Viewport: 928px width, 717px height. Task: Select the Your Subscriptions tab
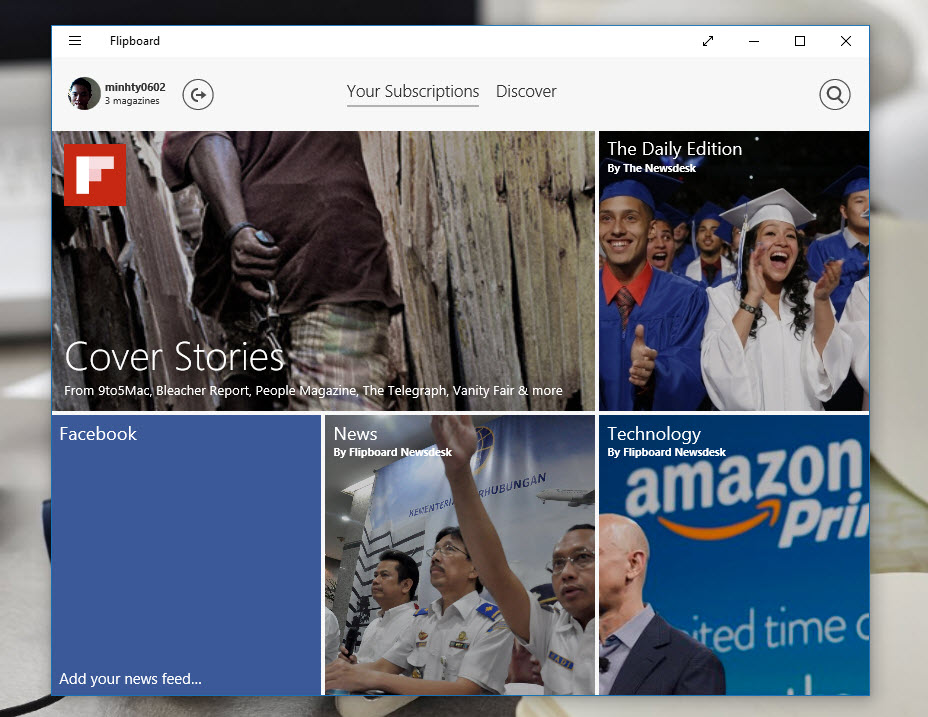click(413, 91)
